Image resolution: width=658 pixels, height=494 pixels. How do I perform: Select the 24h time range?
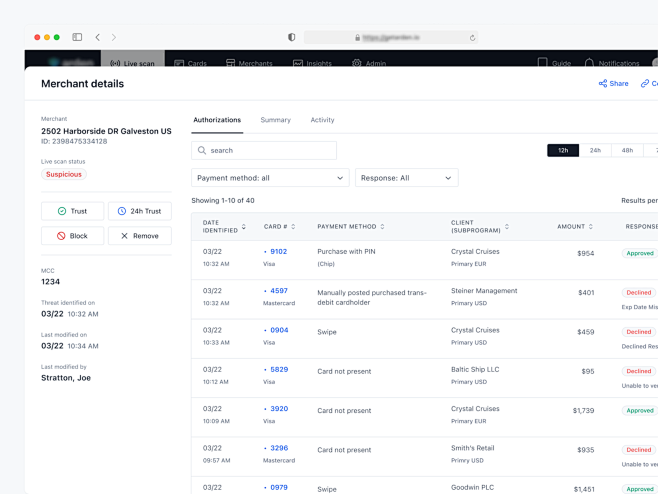pos(595,150)
